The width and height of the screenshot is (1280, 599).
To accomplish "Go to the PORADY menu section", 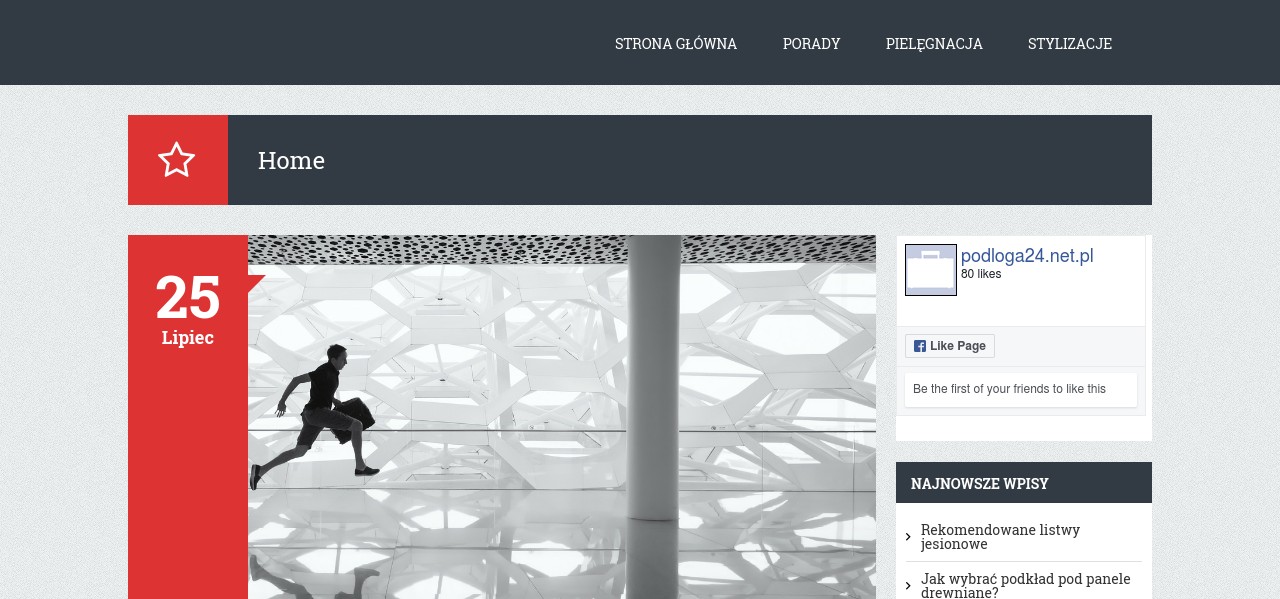I will [811, 43].
